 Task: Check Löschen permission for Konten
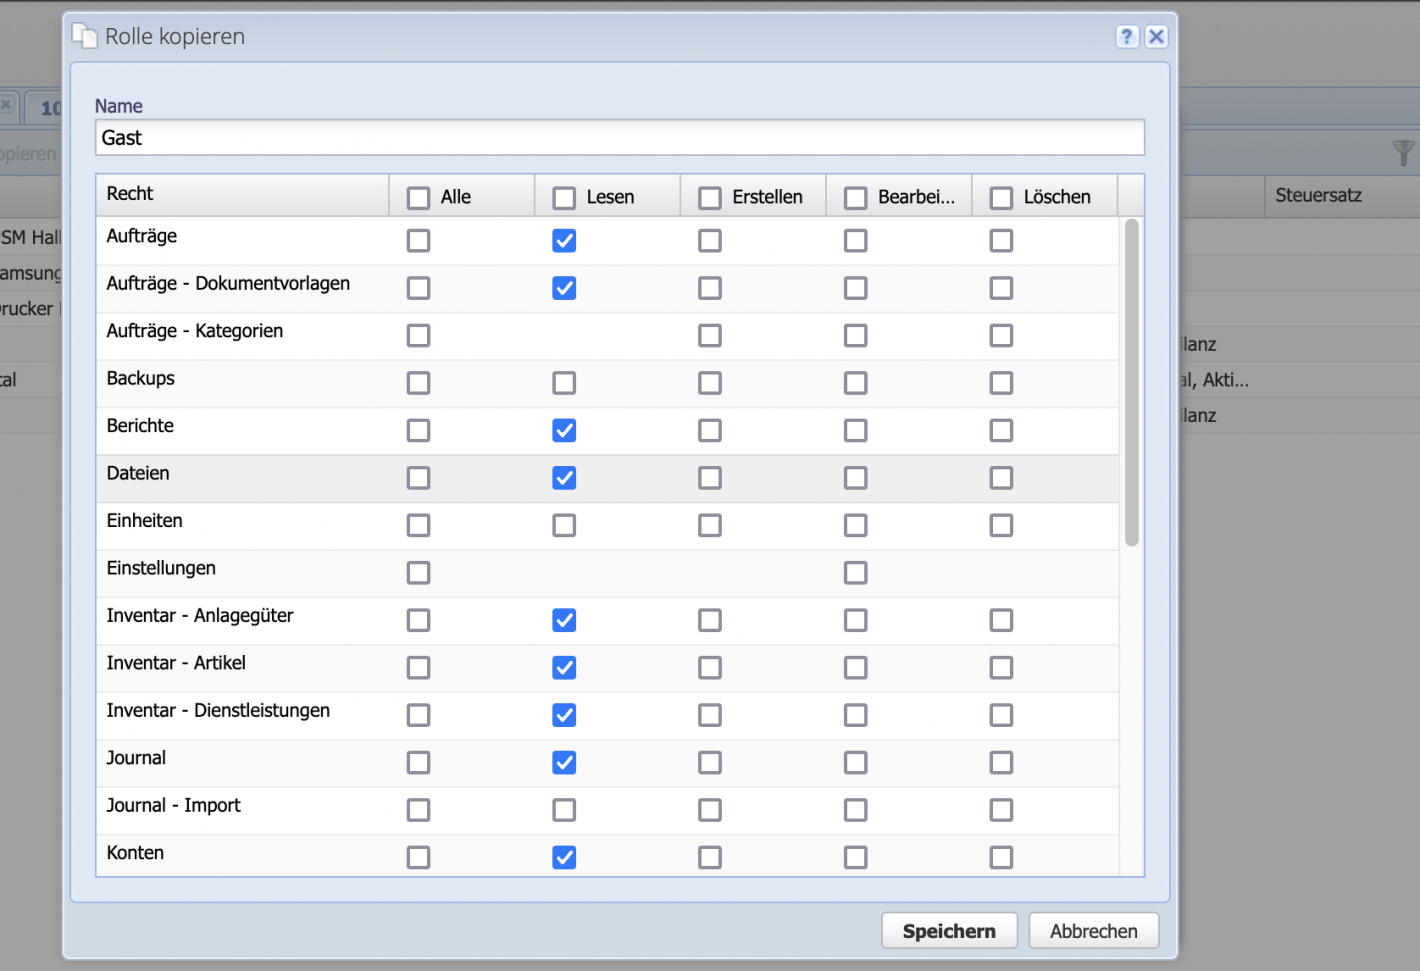(x=1001, y=857)
